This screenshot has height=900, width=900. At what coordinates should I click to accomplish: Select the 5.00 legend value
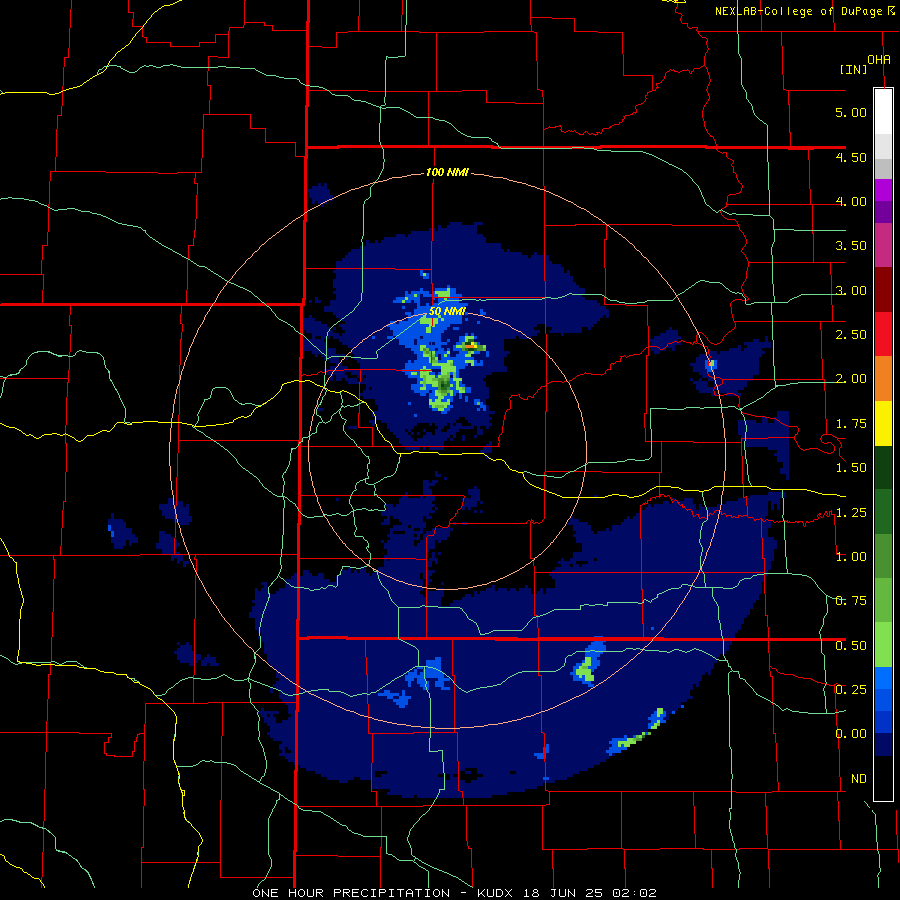[x=851, y=112]
